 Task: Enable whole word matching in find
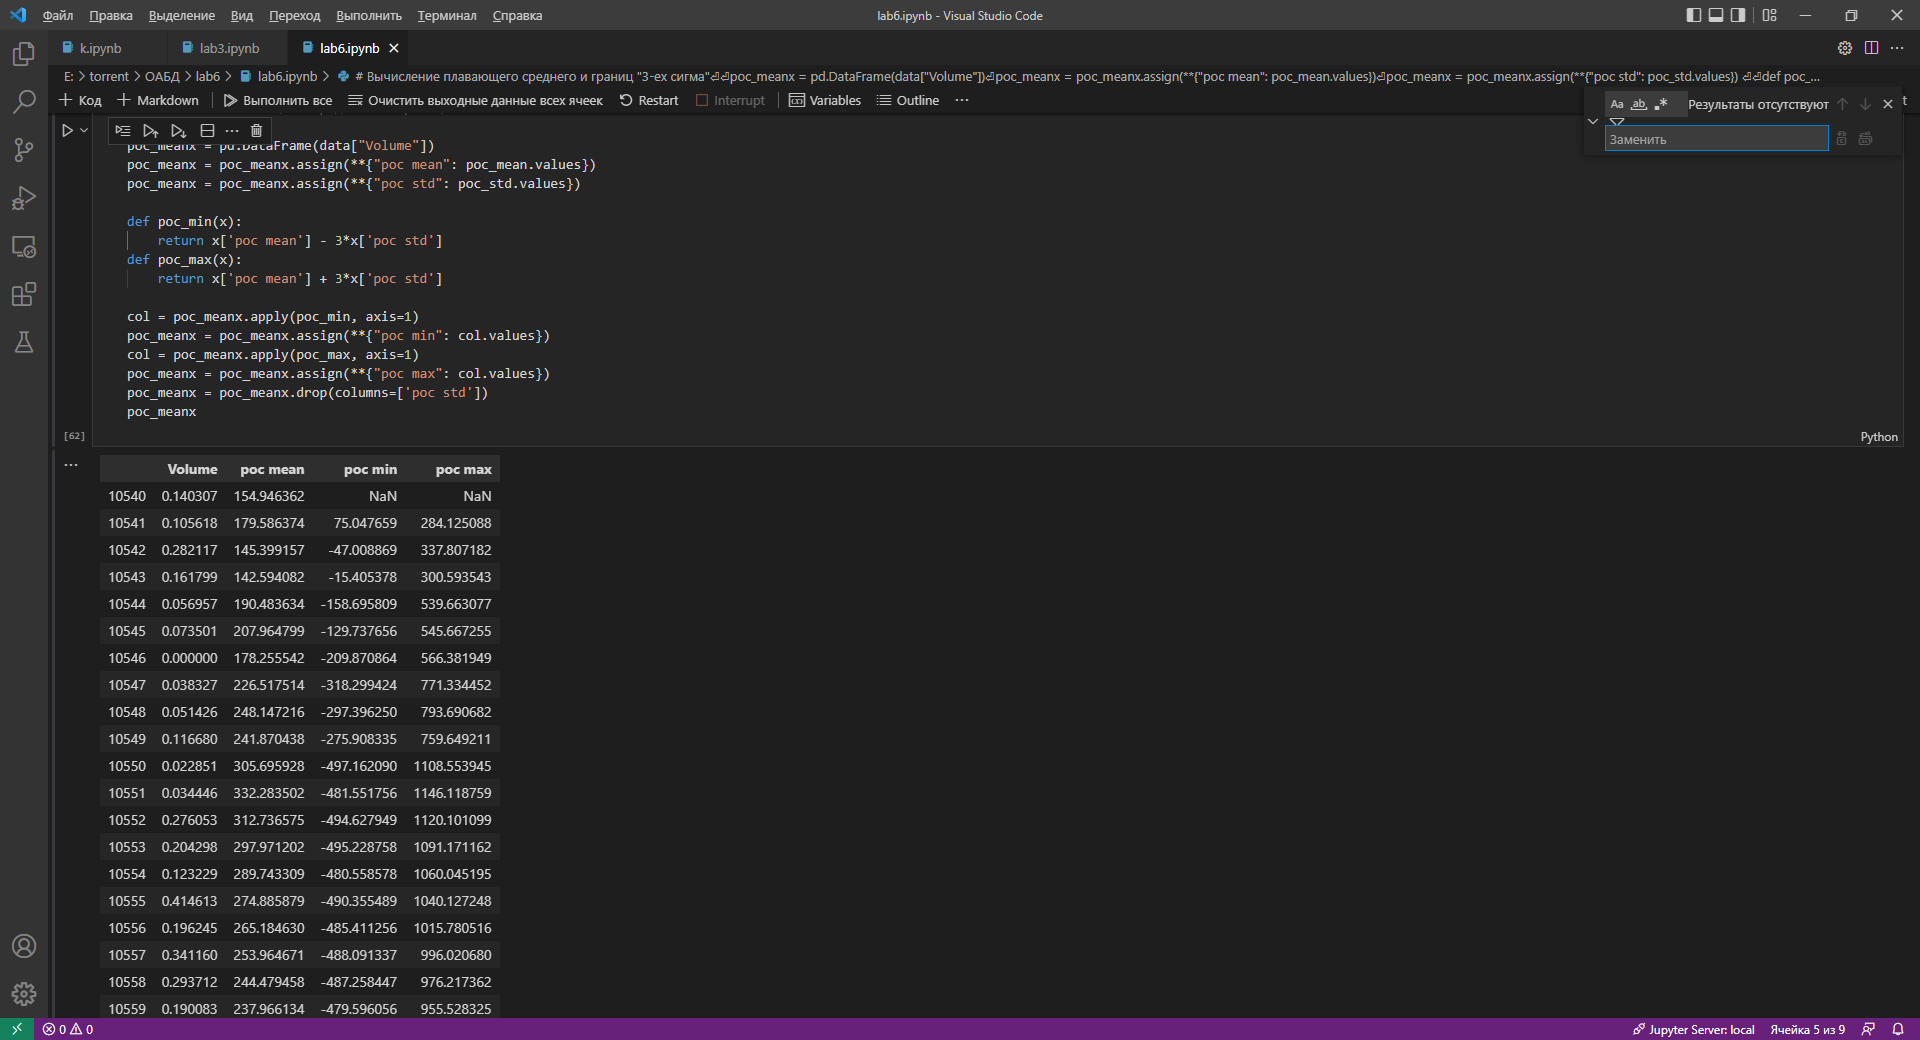point(1639,104)
